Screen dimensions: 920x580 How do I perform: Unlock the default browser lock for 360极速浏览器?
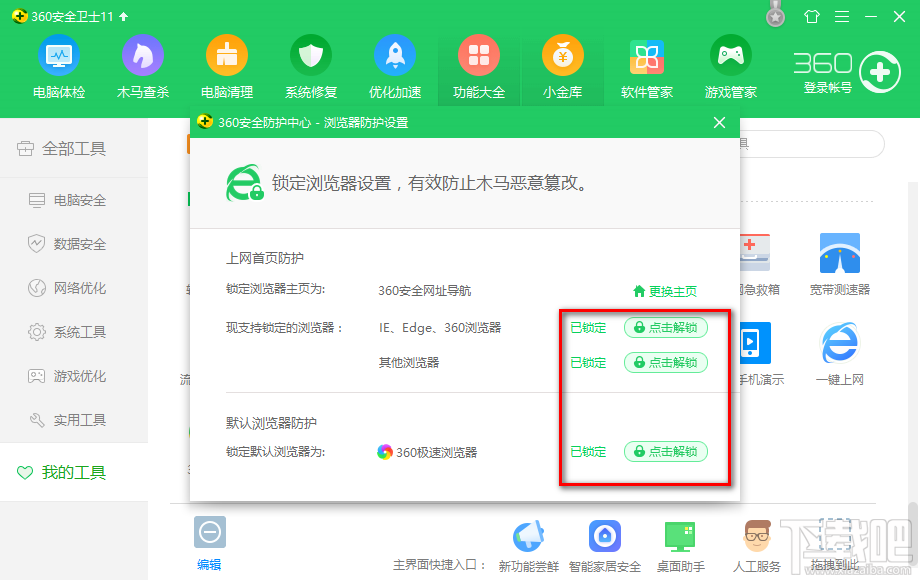tap(666, 451)
